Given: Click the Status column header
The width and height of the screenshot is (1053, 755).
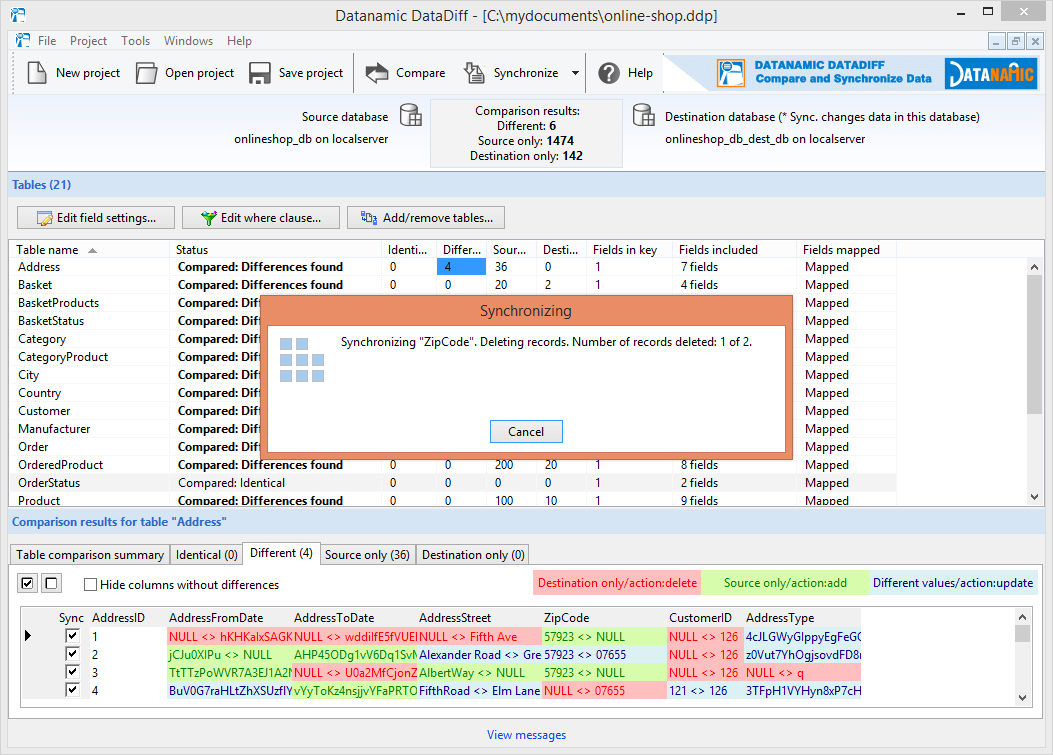Looking at the screenshot, I should (275, 250).
